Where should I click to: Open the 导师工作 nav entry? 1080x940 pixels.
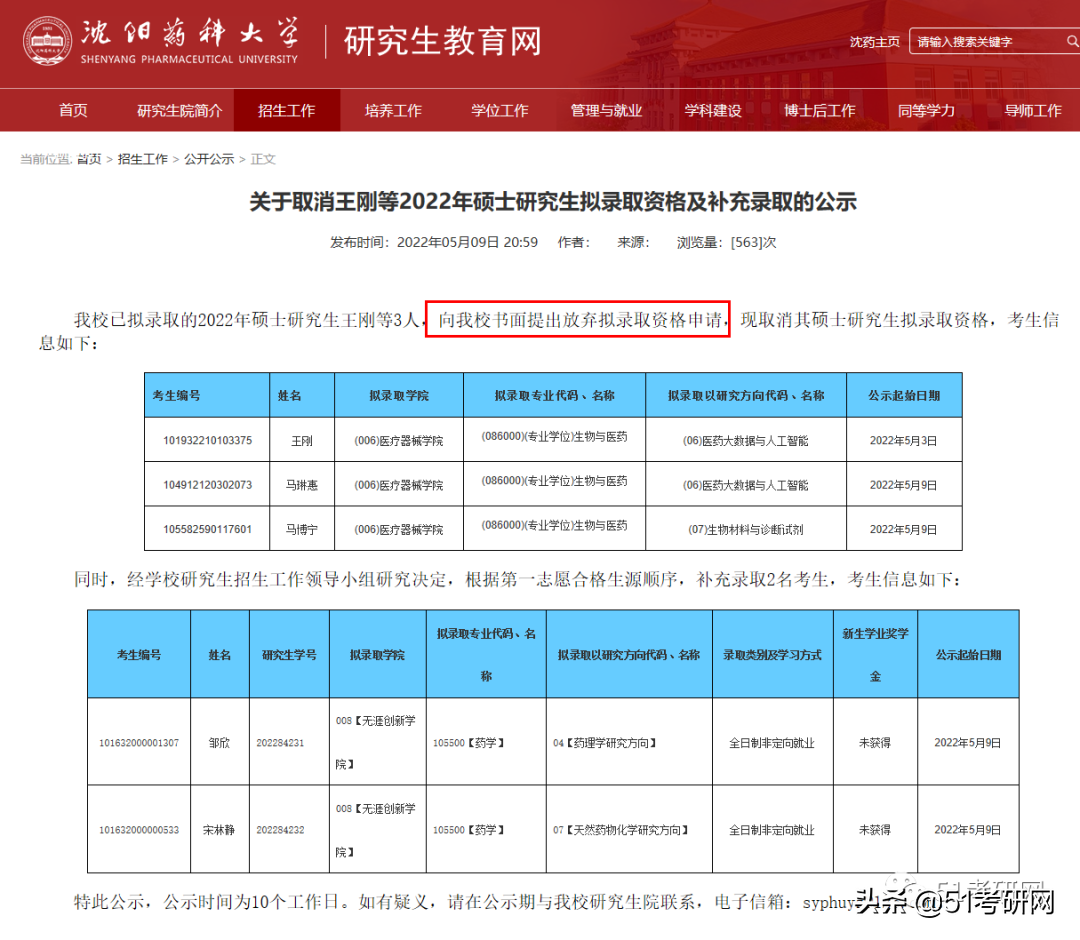click(1033, 110)
